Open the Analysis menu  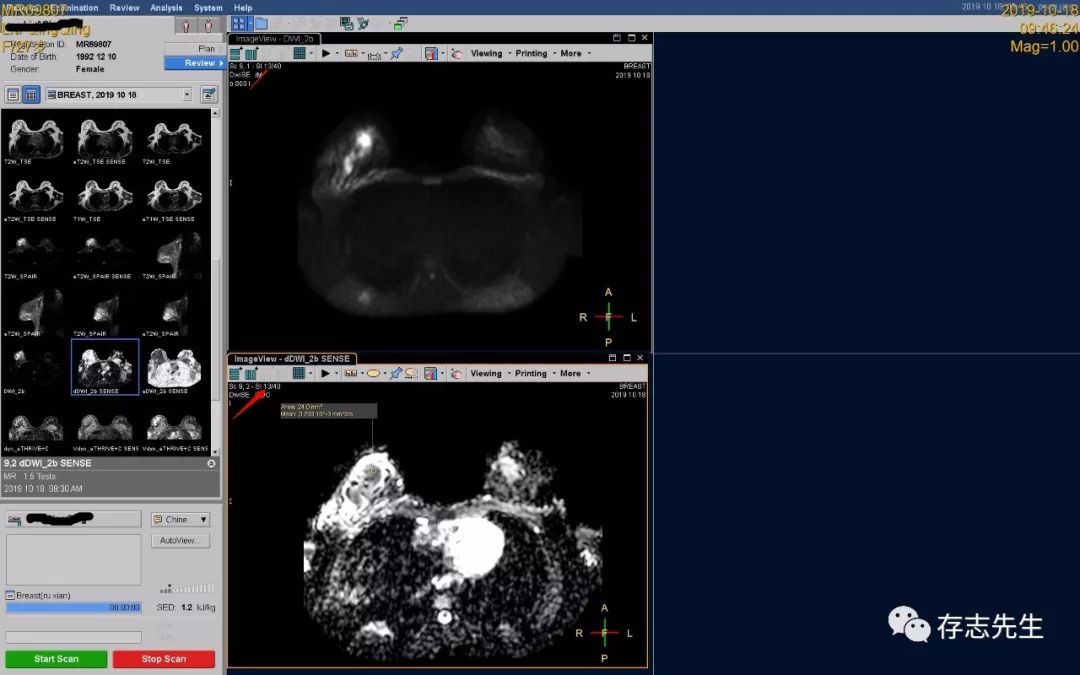click(x=166, y=8)
